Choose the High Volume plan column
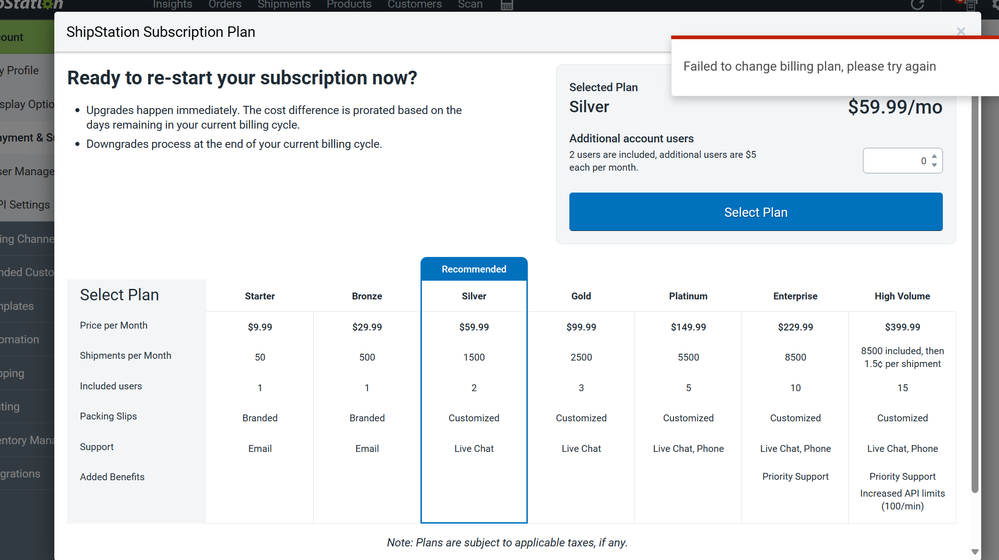The width and height of the screenshot is (999, 560). [x=902, y=296]
